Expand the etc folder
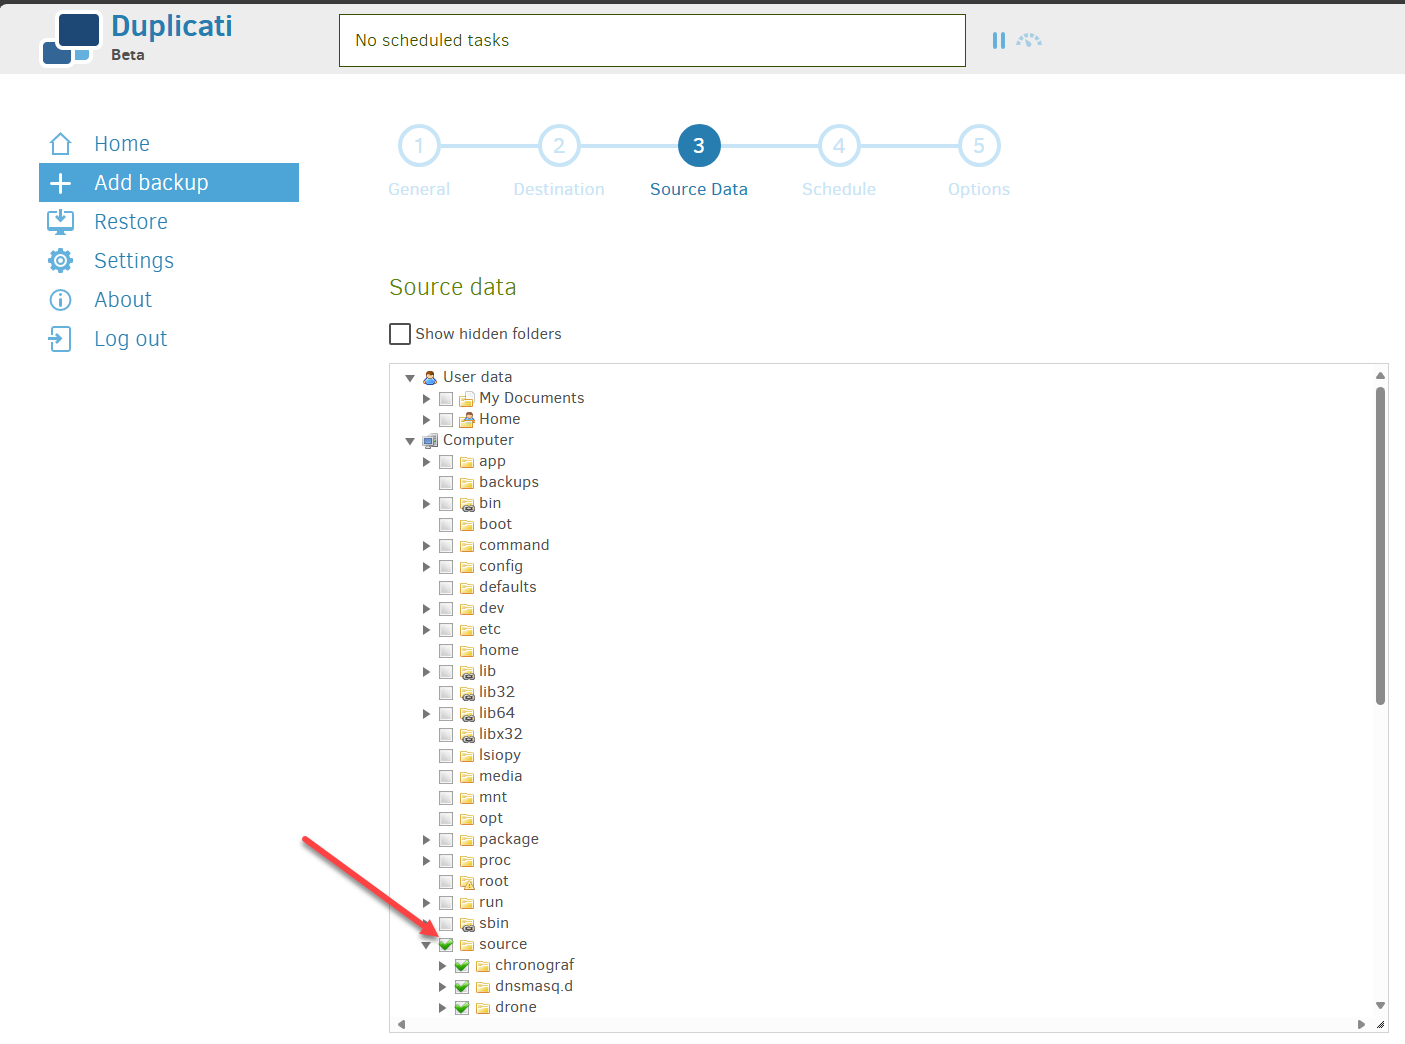 [426, 629]
